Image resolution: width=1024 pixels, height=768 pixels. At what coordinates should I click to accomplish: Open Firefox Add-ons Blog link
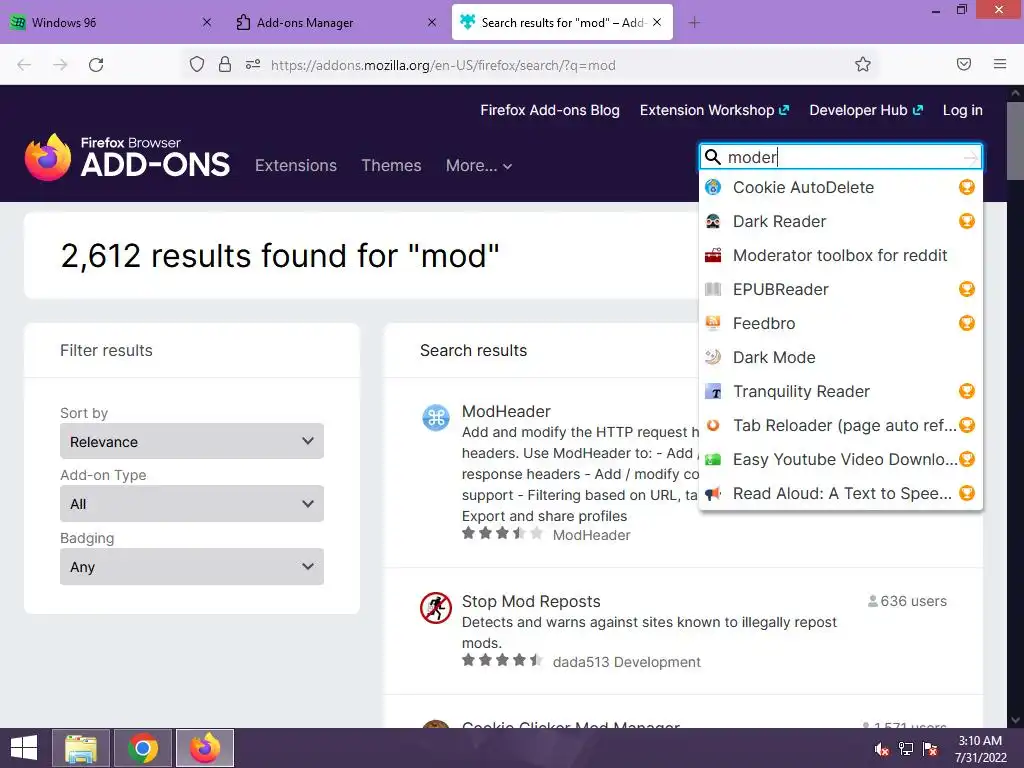pos(550,110)
